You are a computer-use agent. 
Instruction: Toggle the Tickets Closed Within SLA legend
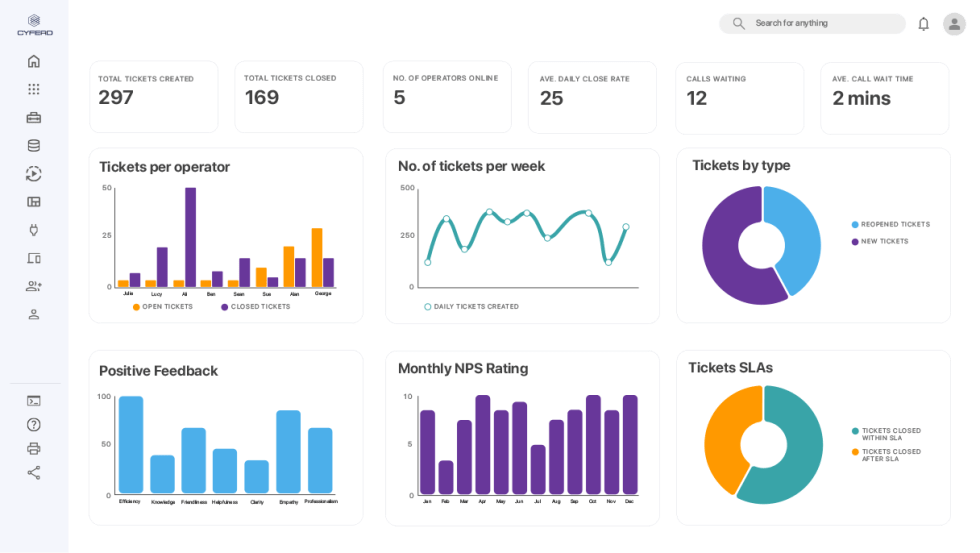(x=886, y=434)
